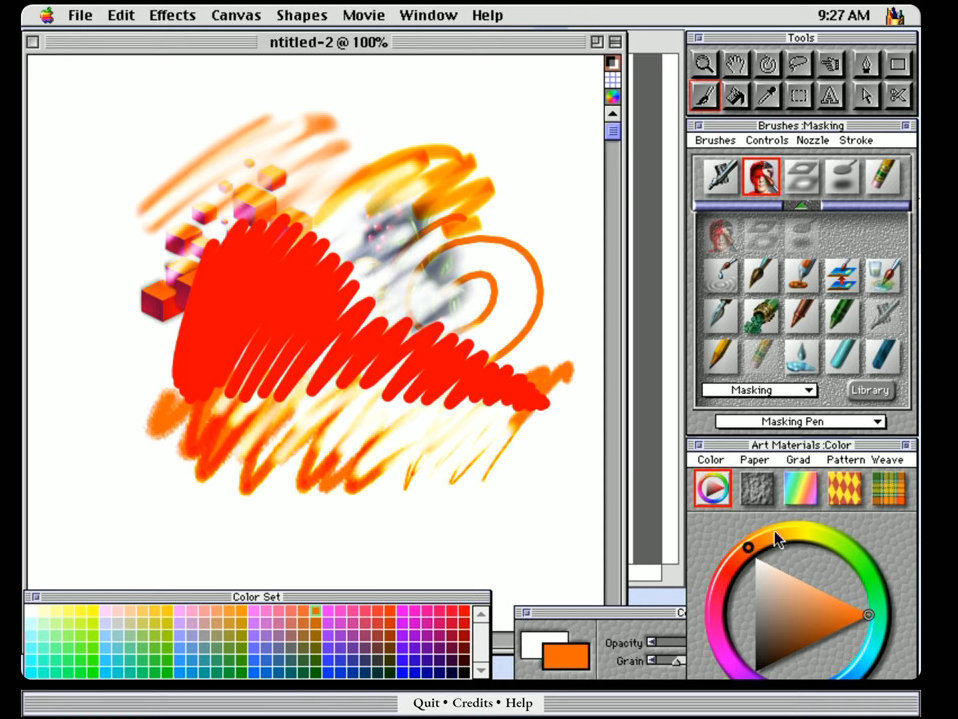Pick the Water Color brush with glass
Image resolution: width=958 pixels, height=719 pixels.
(883, 275)
